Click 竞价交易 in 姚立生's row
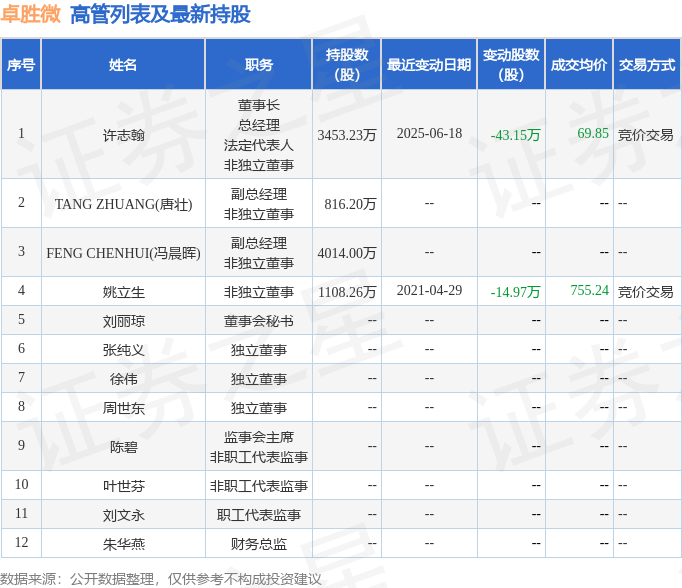Viewport: 682px width, 588px height. point(645,292)
